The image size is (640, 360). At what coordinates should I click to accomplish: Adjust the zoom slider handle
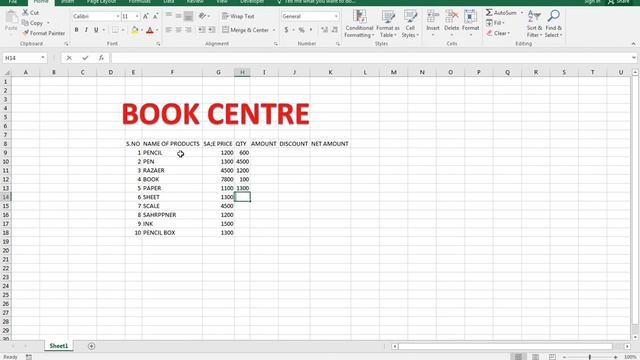pyautogui.click(x=590, y=357)
